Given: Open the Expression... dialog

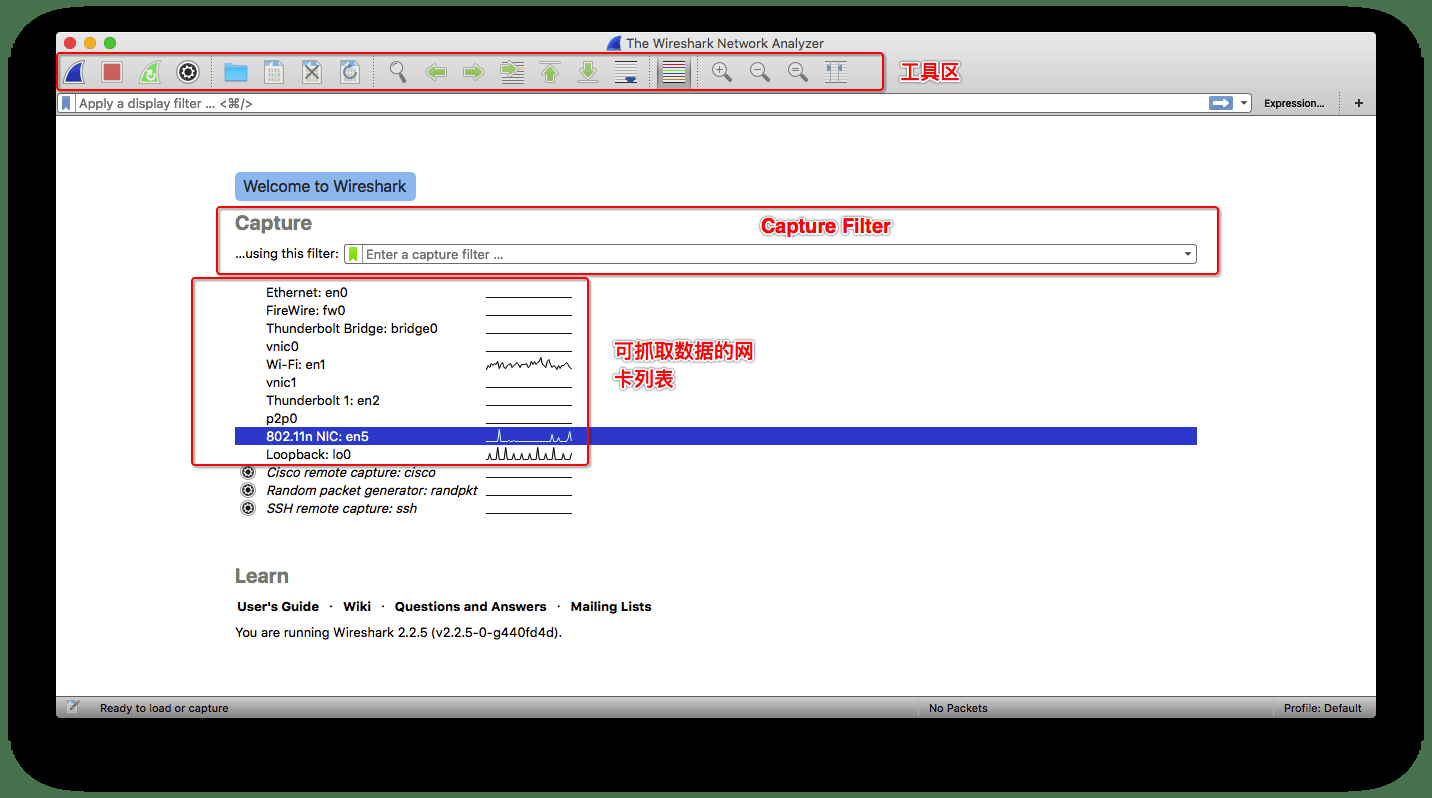Looking at the screenshot, I should point(1294,103).
